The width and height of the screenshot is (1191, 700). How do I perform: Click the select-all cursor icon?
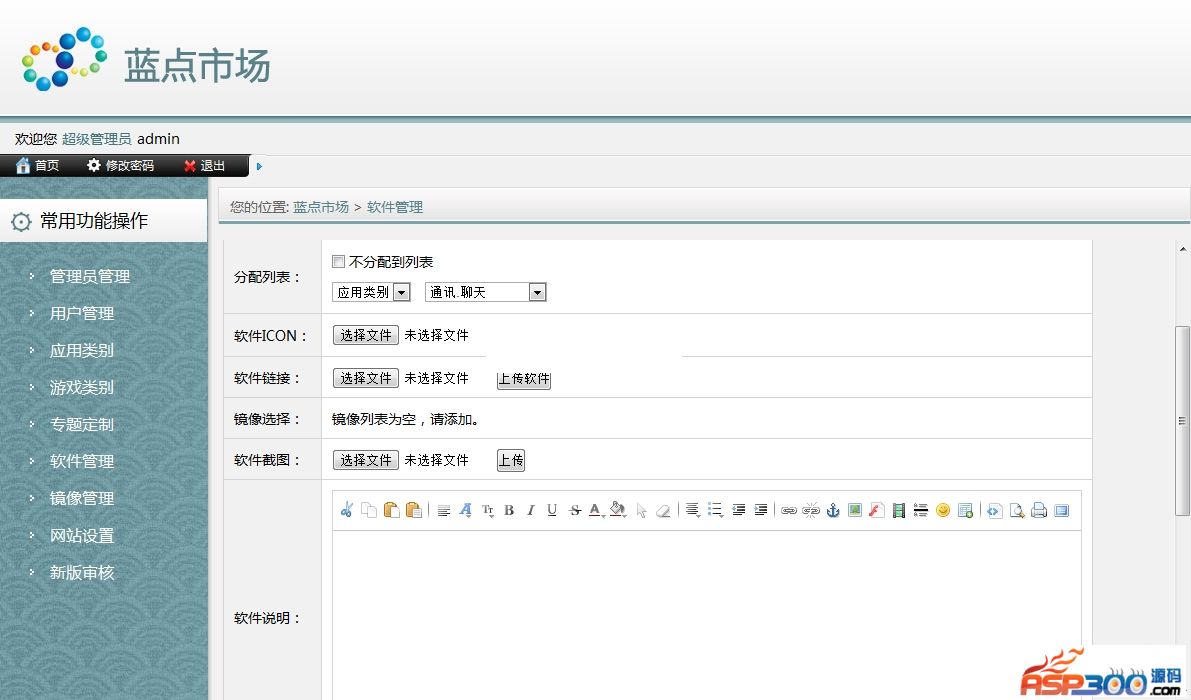coord(641,510)
